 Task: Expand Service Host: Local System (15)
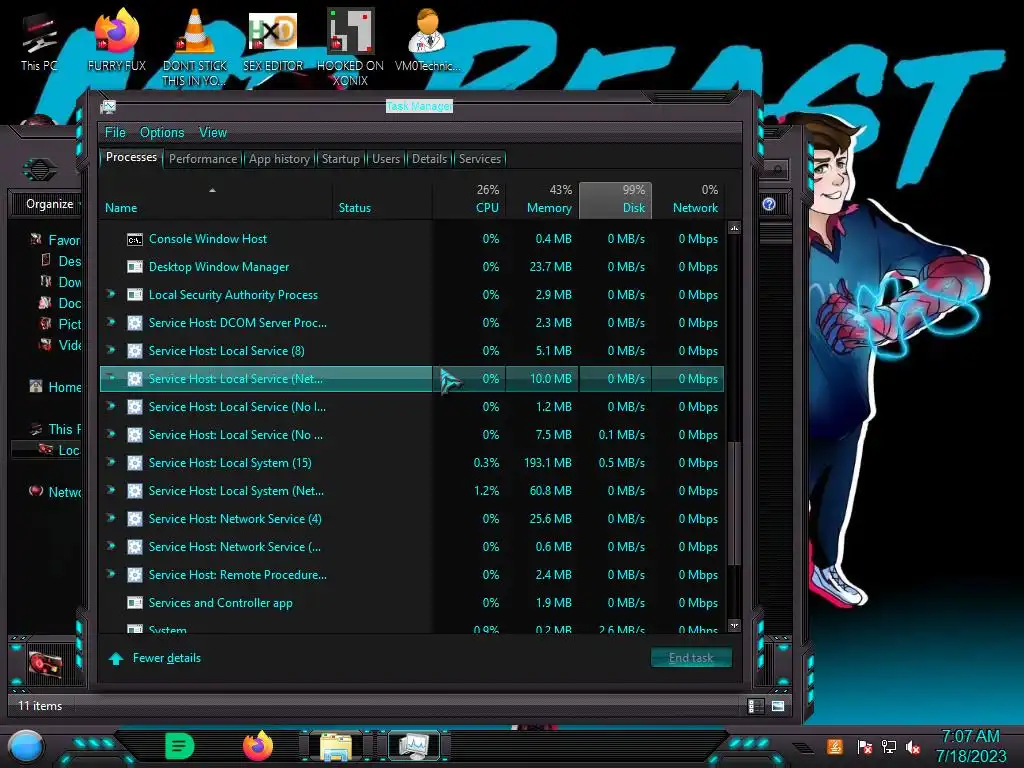pyautogui.click(x=111, y=462)
